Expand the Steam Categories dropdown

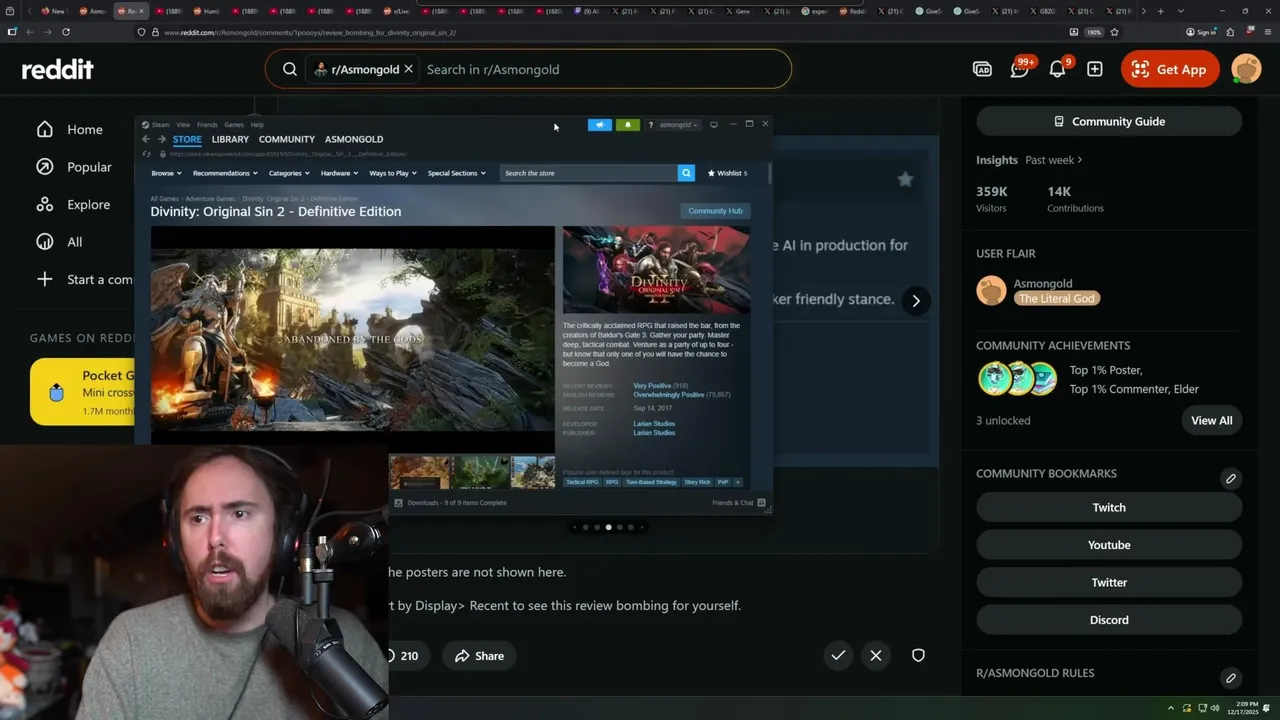289,173
